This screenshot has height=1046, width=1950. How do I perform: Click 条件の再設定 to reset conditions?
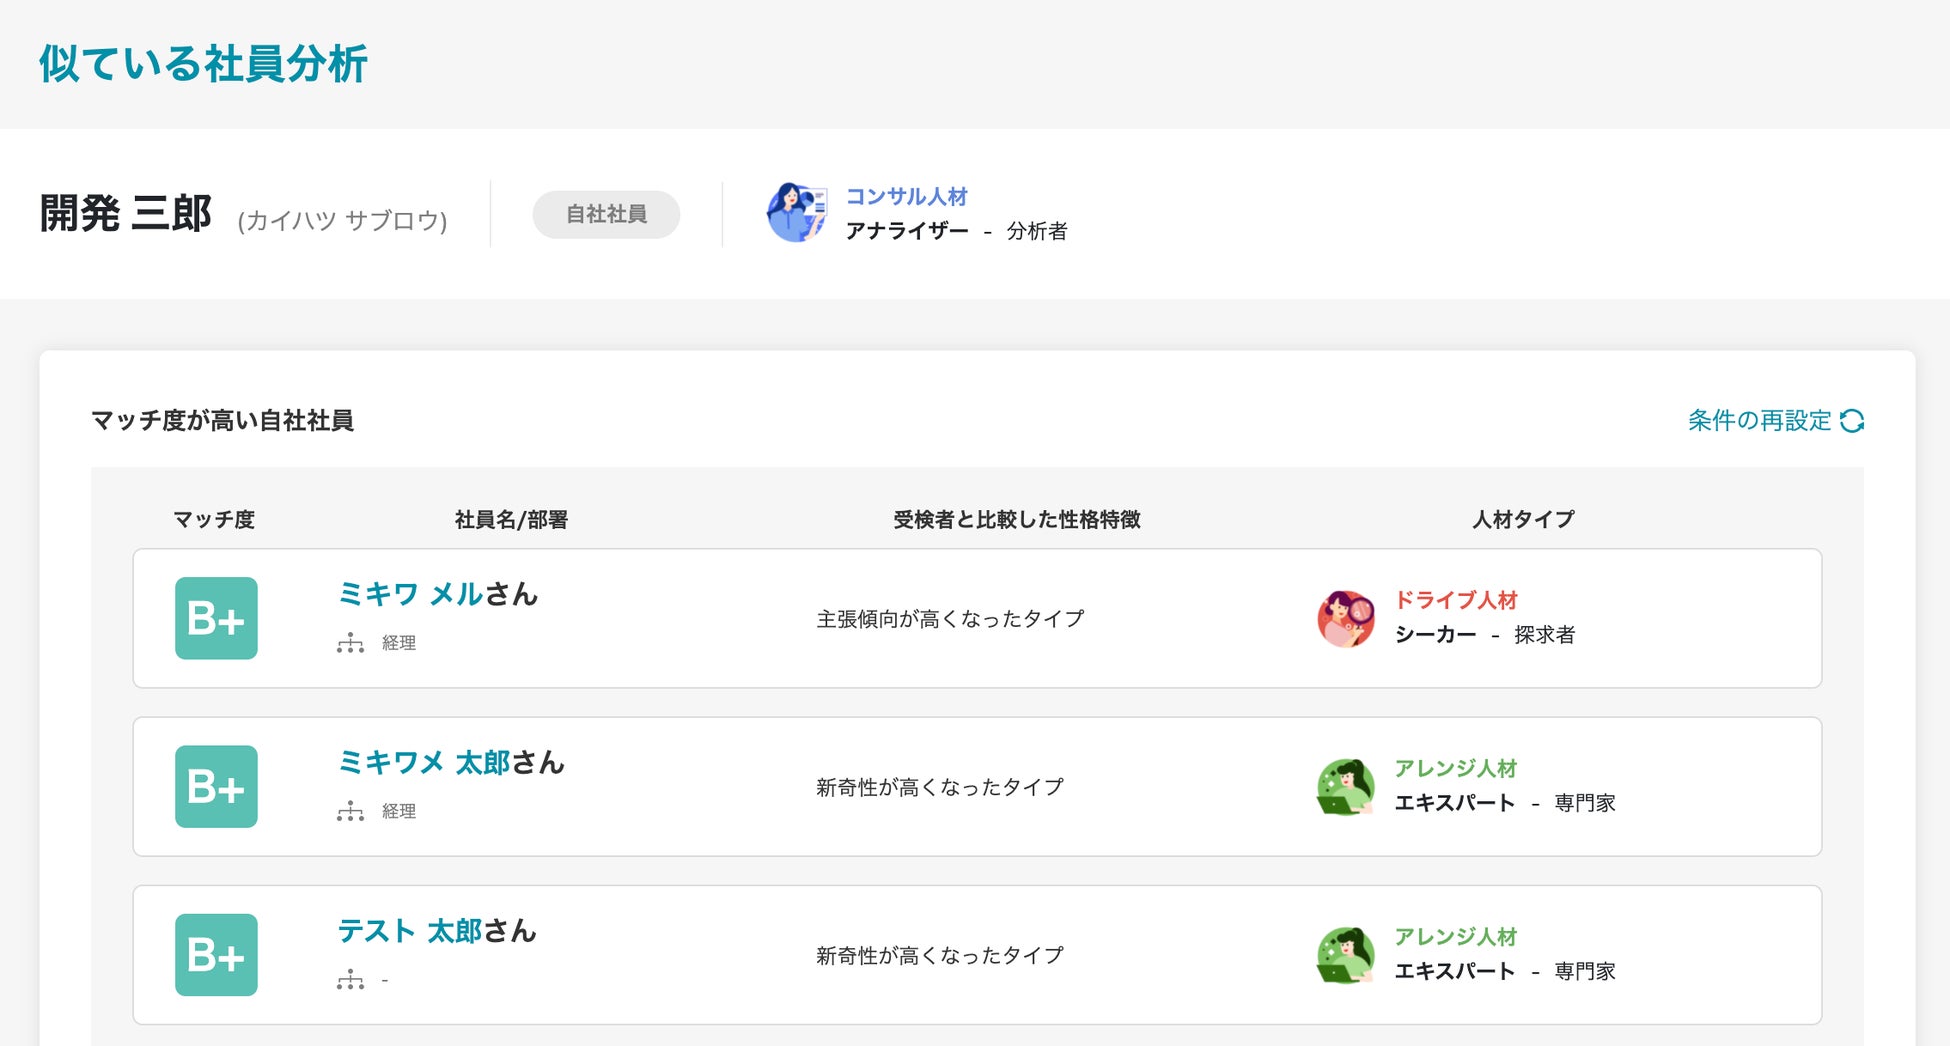coord(1759,421)
